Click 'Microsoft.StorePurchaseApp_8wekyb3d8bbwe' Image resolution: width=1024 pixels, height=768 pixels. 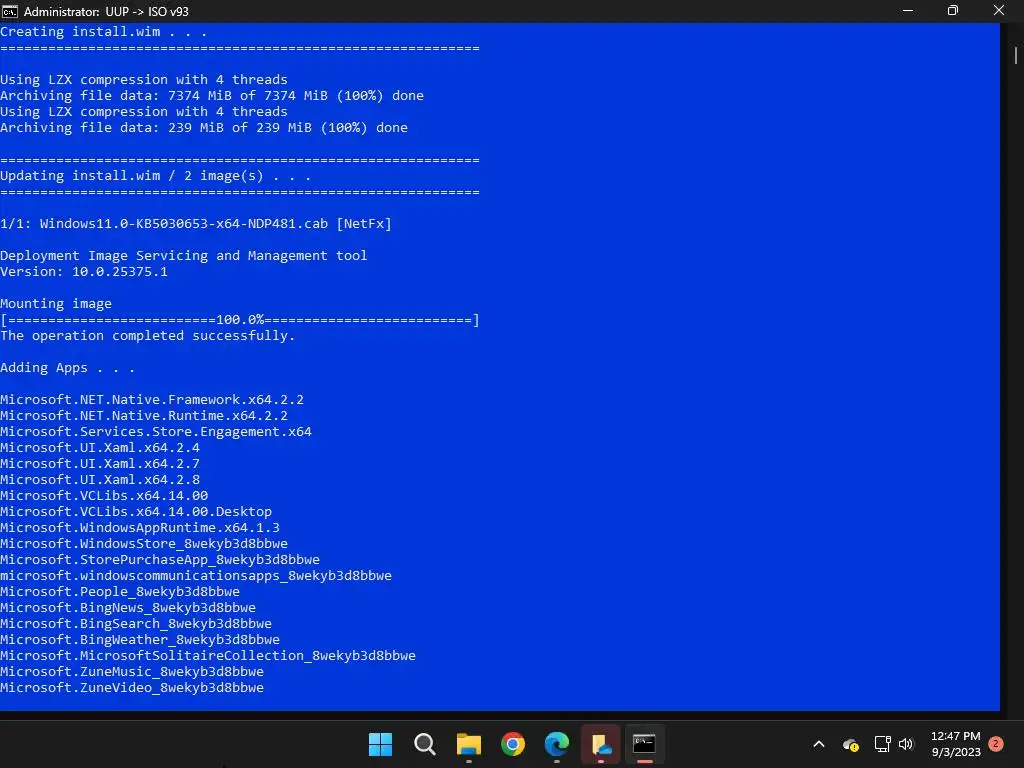point(160,560)
